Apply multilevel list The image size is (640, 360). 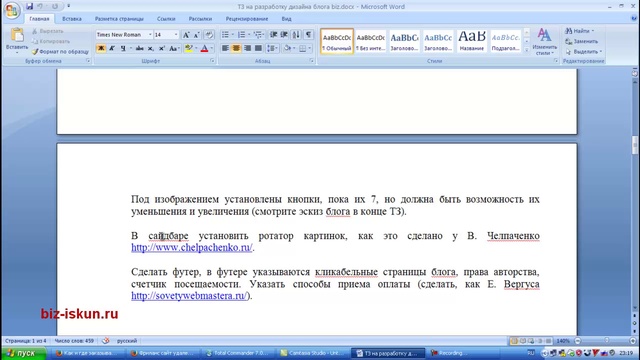(x=258, y=35)
